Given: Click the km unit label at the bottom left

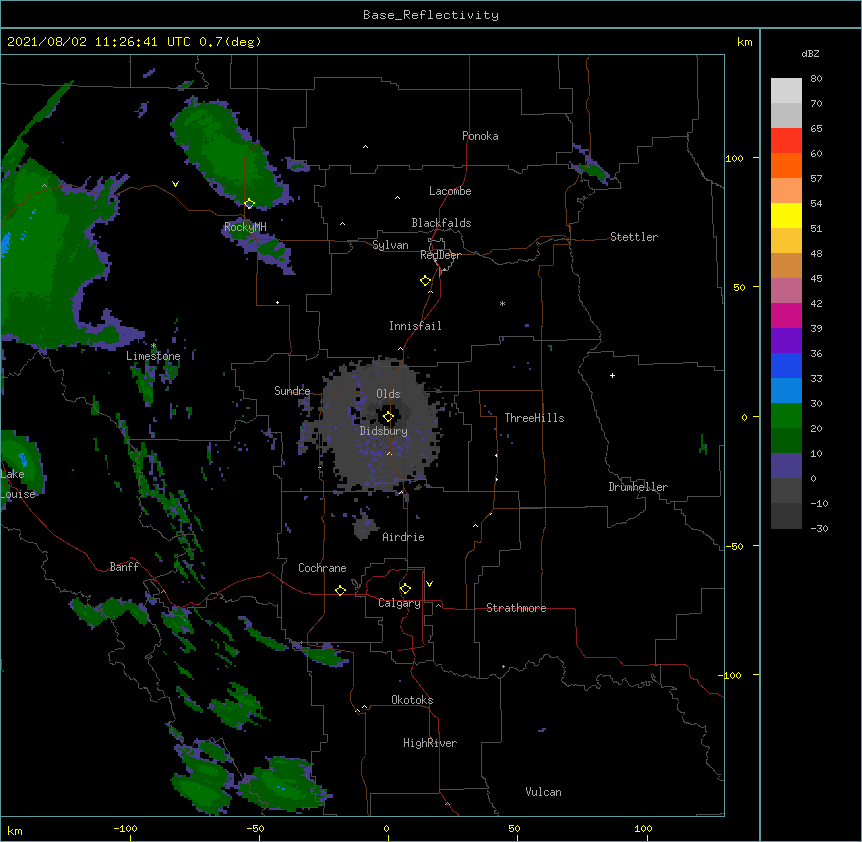Looking at the screenshot, I should click(x=15, y=831).
